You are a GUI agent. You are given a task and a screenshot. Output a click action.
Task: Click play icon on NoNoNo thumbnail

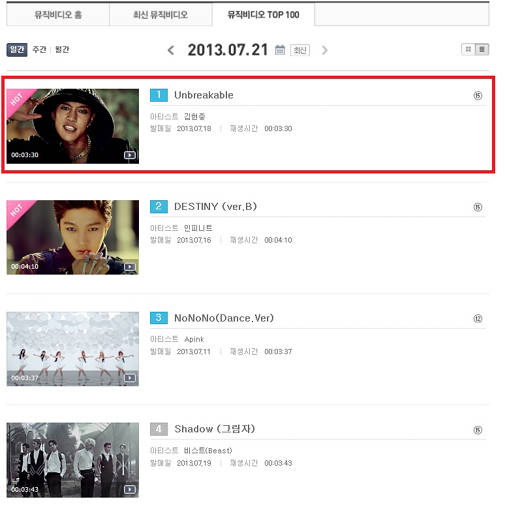click(130, 378)
